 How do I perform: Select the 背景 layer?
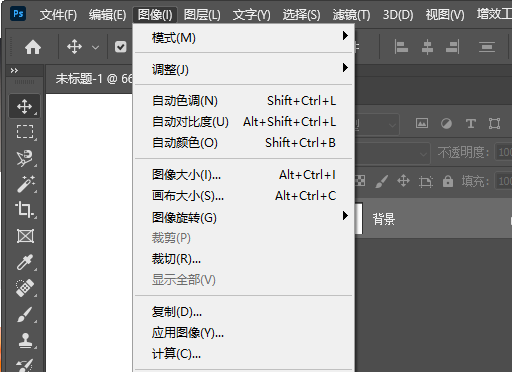(x=433, y=219)
